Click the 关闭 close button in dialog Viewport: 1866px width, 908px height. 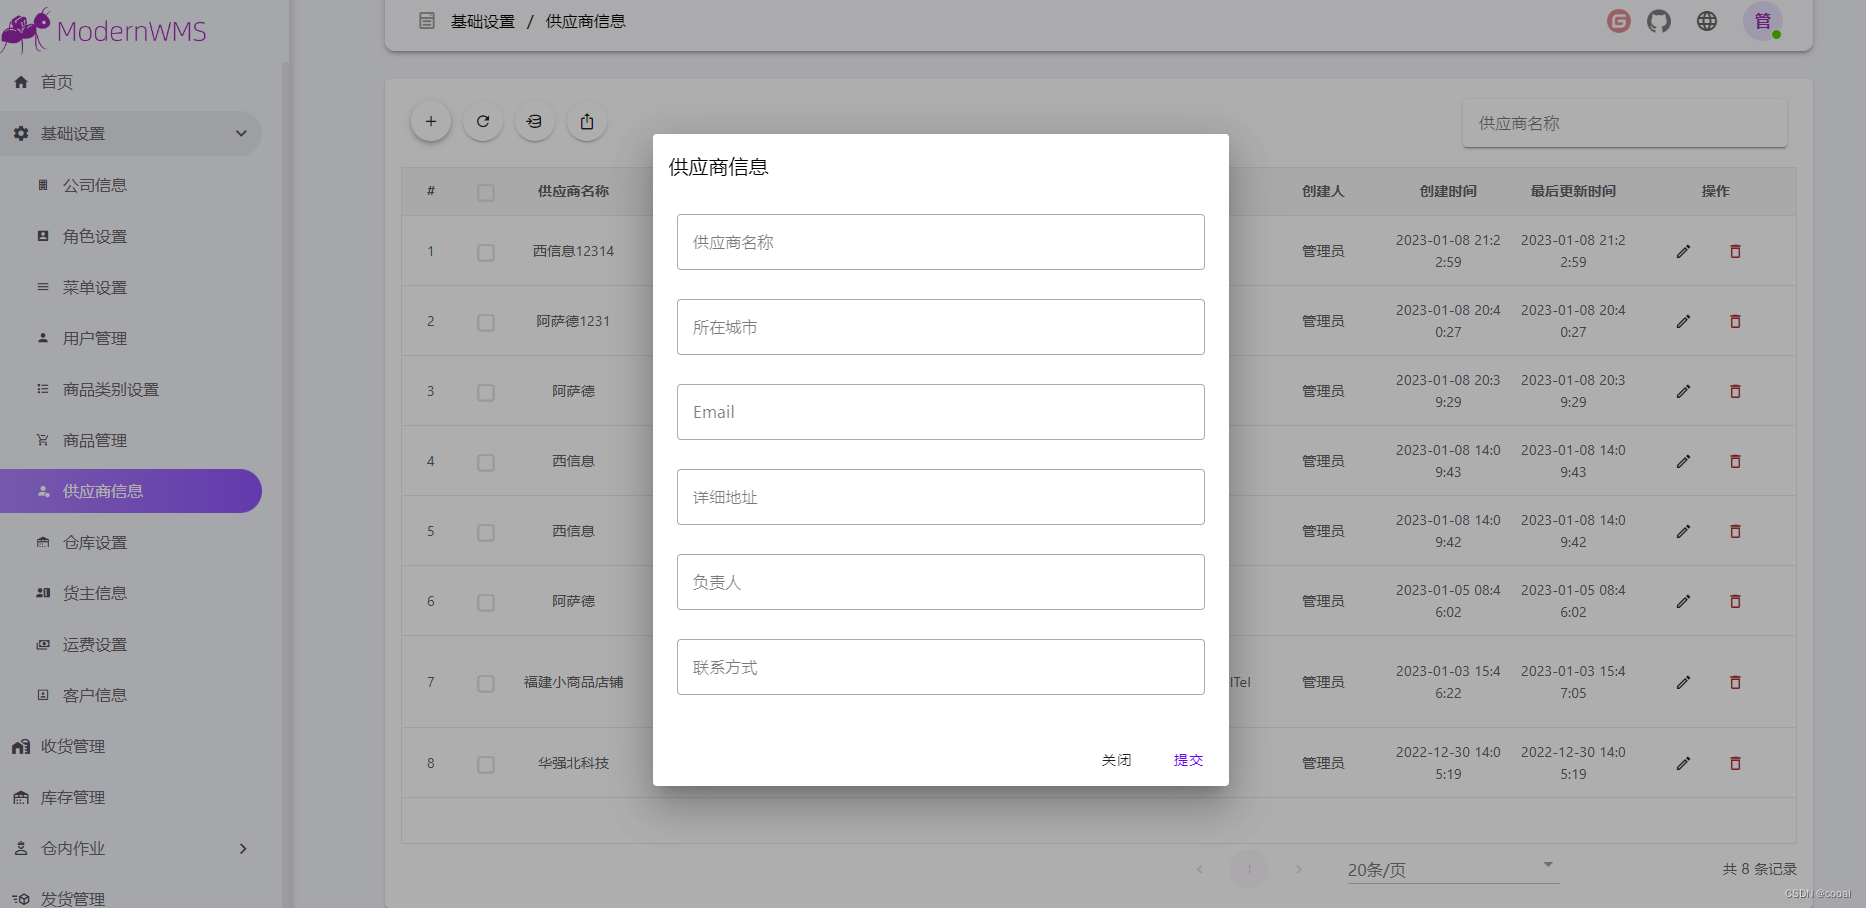[1116, 759]
